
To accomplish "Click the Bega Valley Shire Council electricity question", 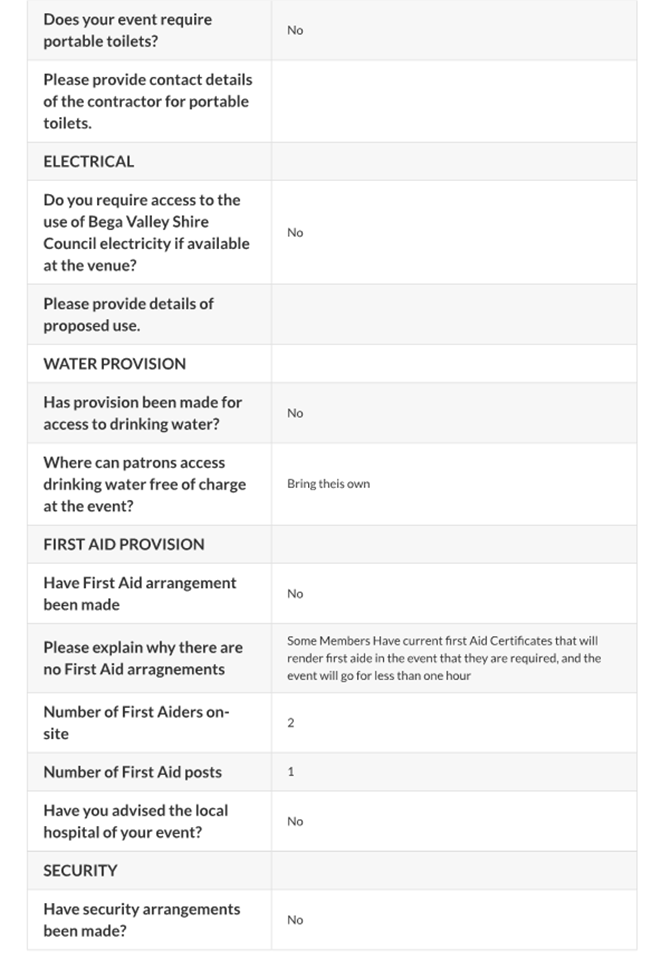I will tap(146, 232).
